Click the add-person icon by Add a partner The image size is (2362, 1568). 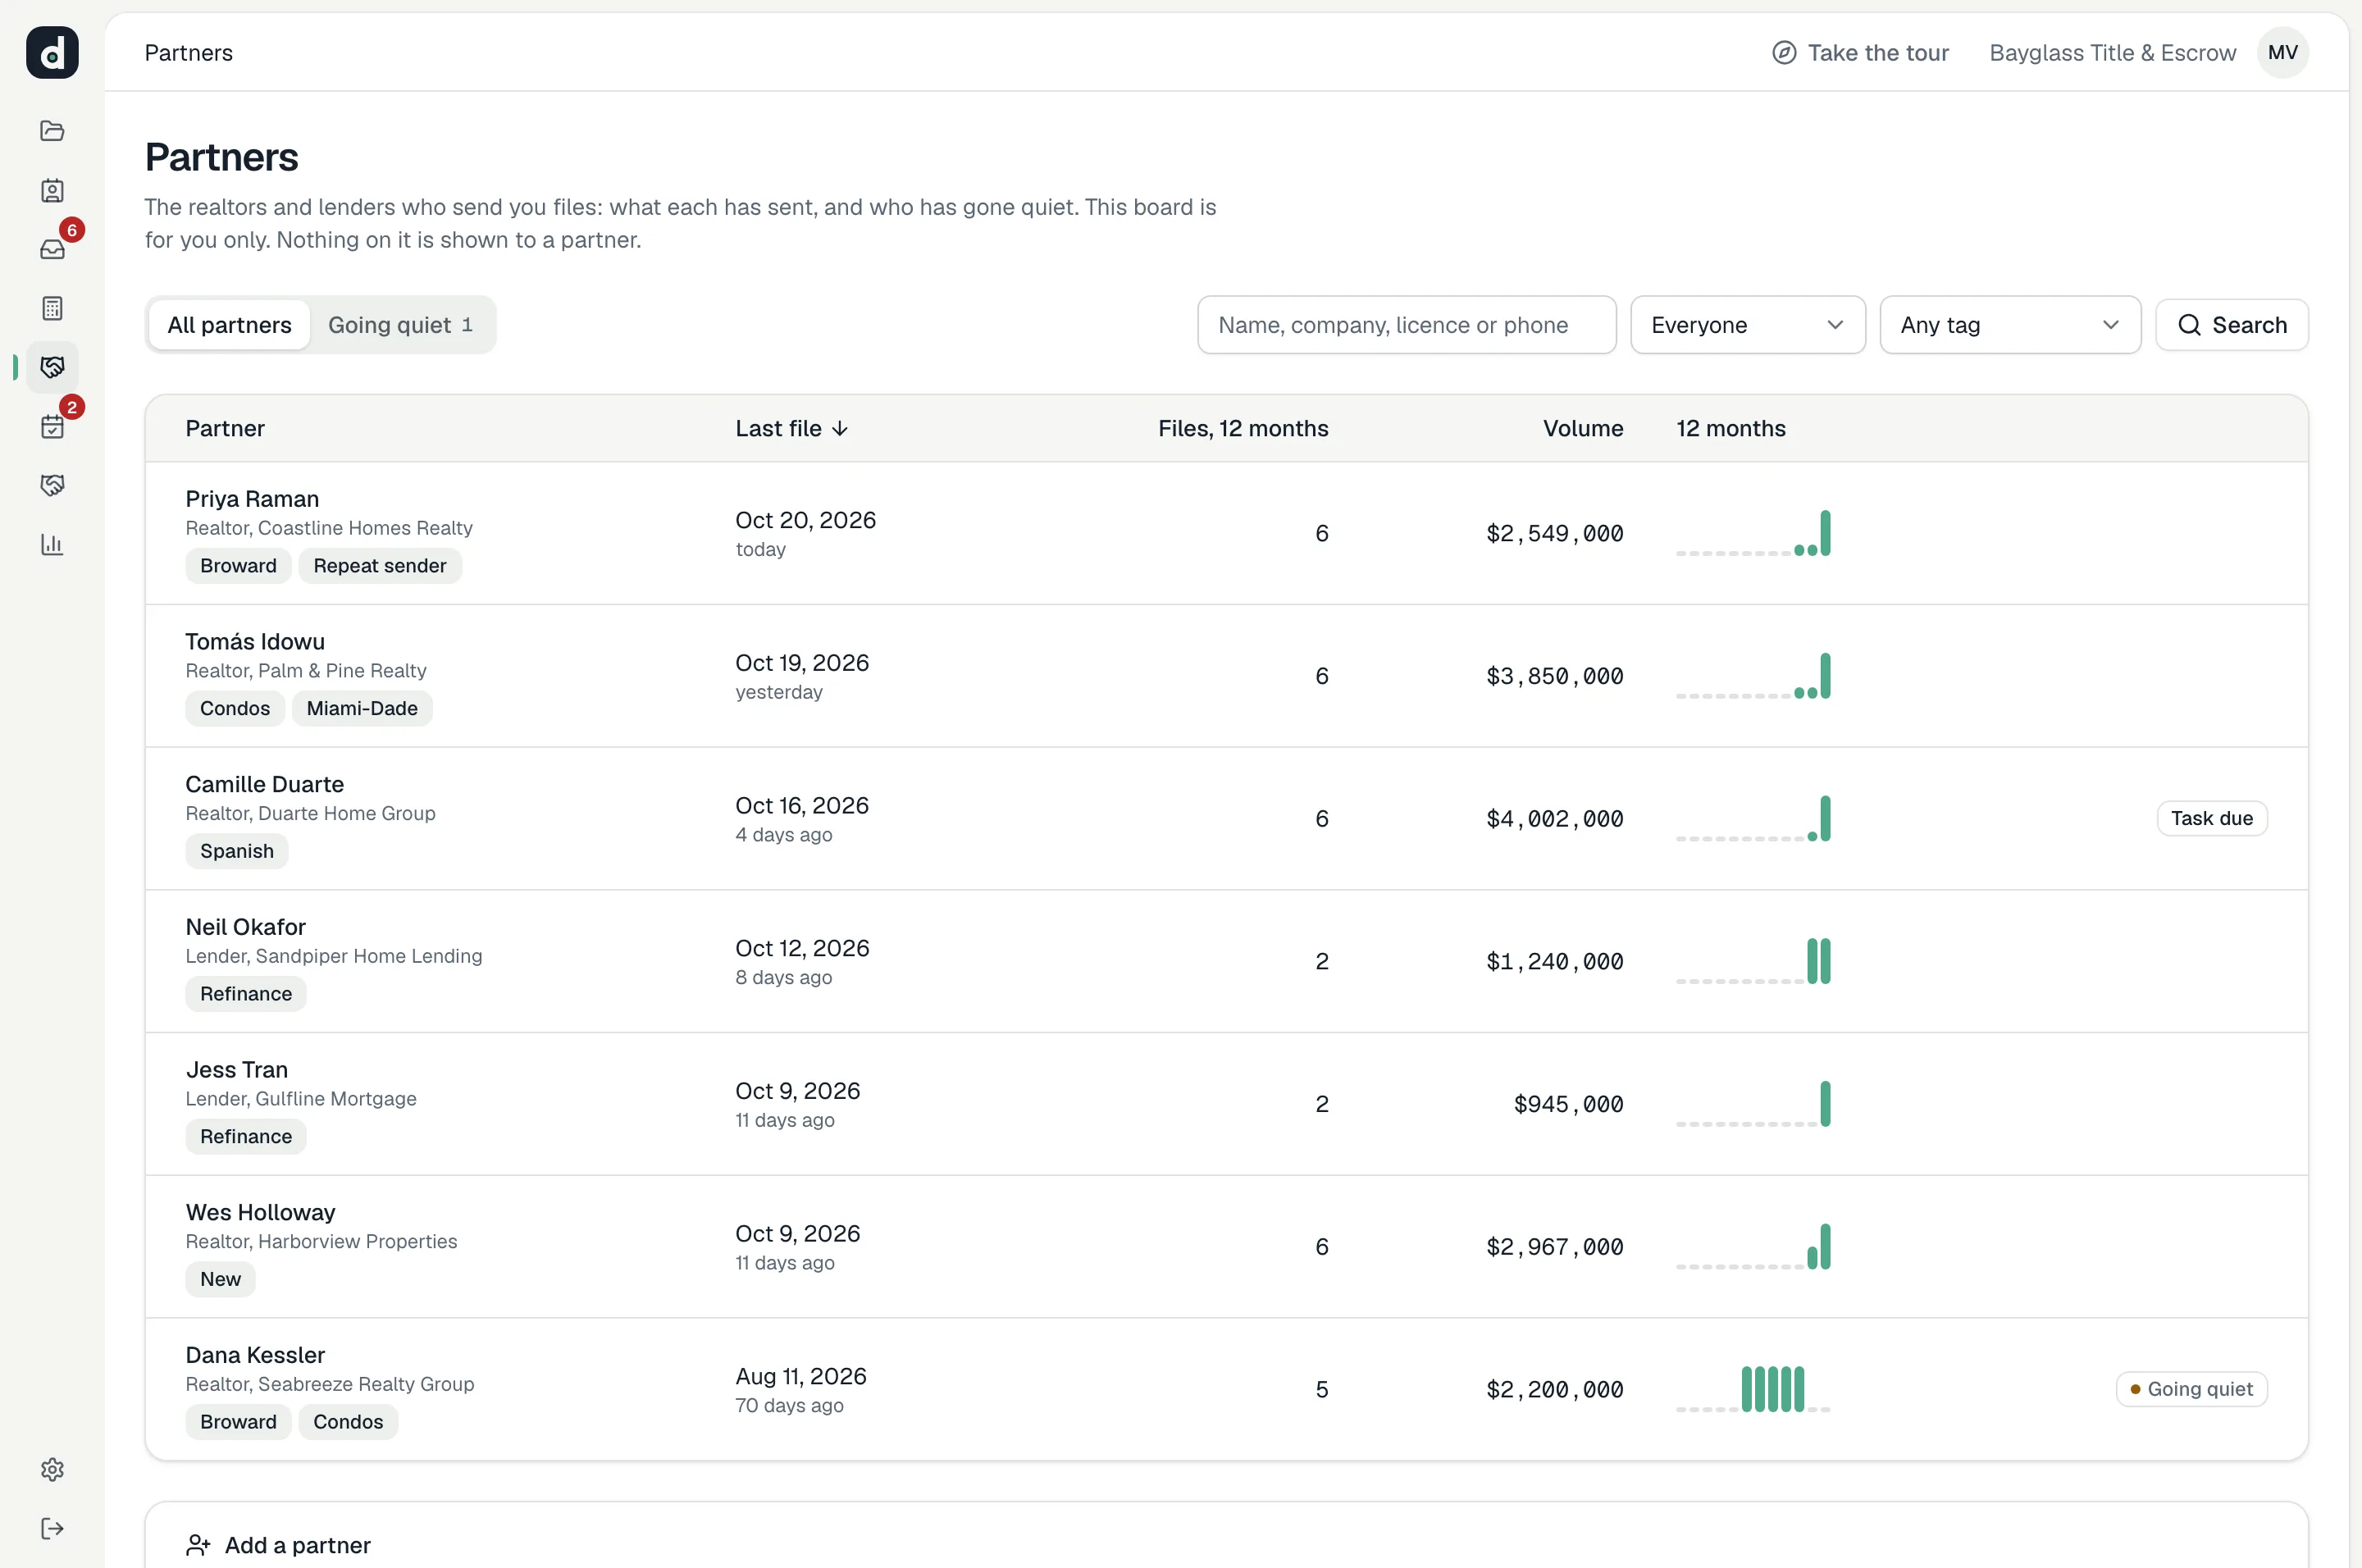198,1545
